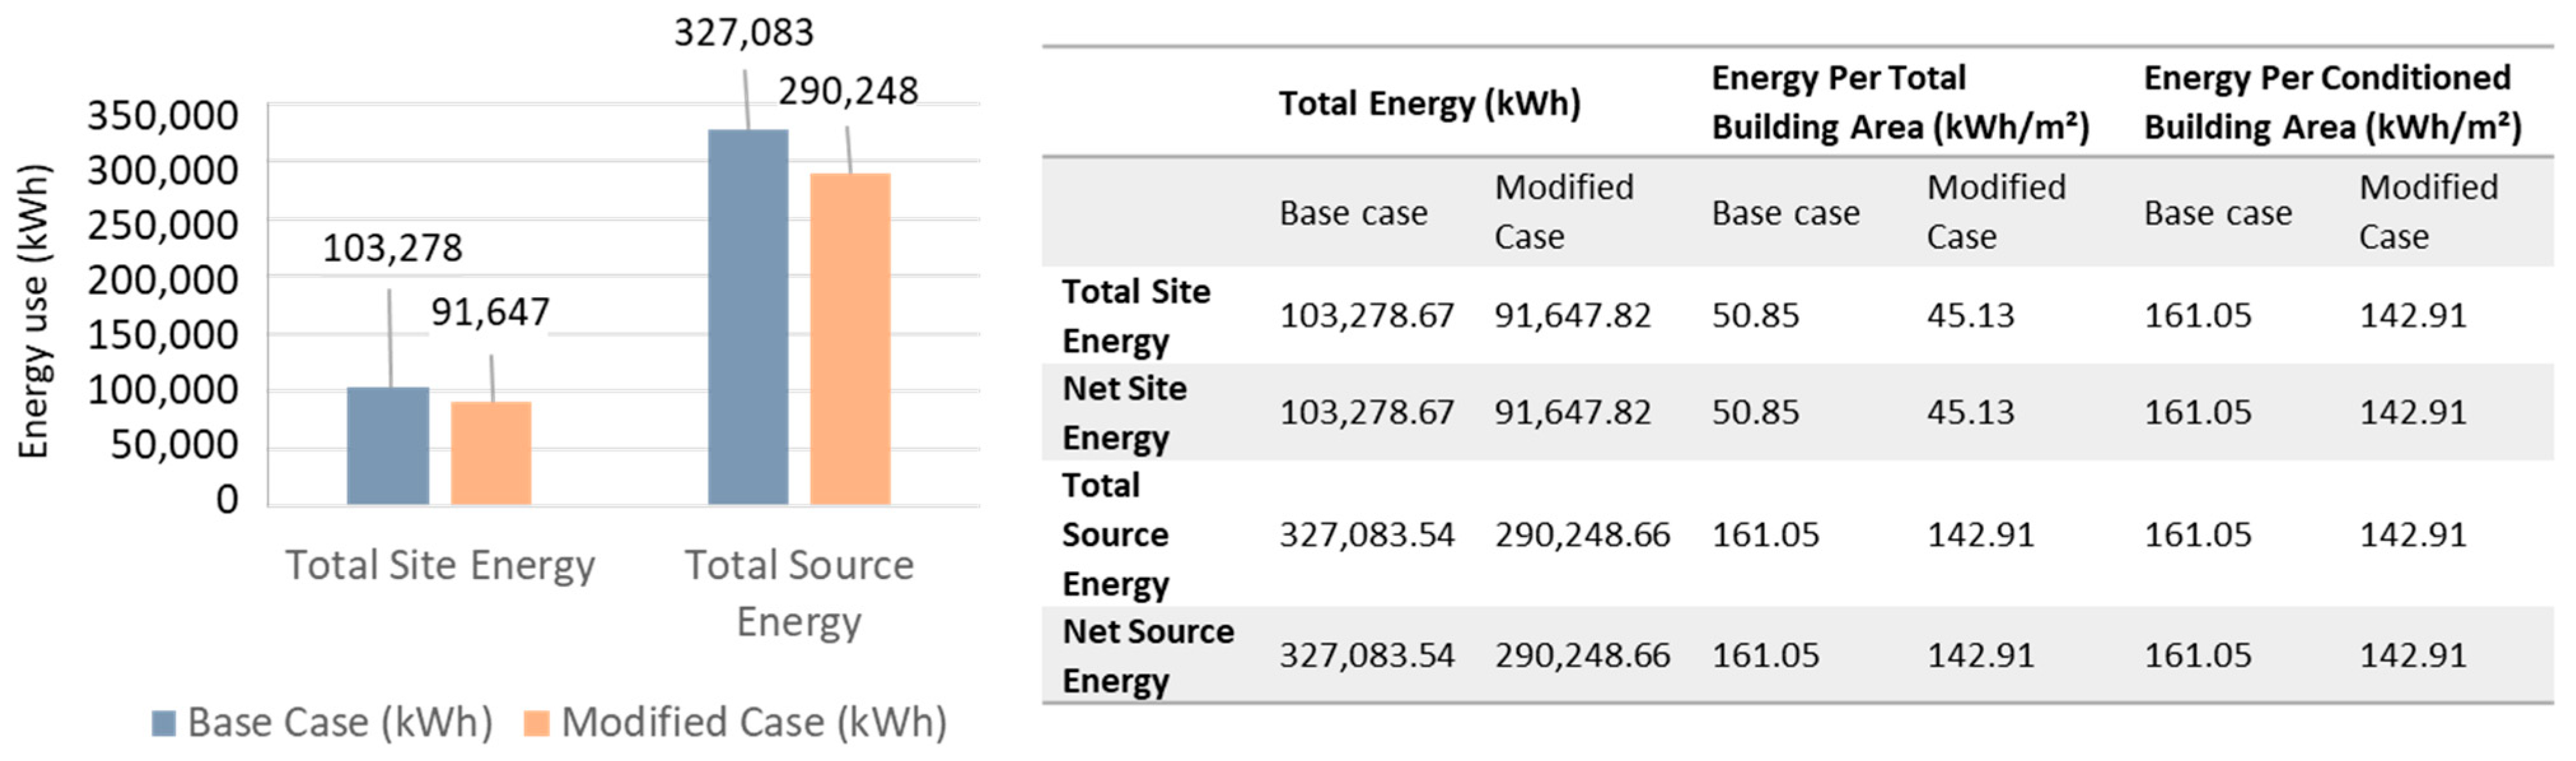
Task: Select the Energy Per Total Building Area header
Action: 1899,103
